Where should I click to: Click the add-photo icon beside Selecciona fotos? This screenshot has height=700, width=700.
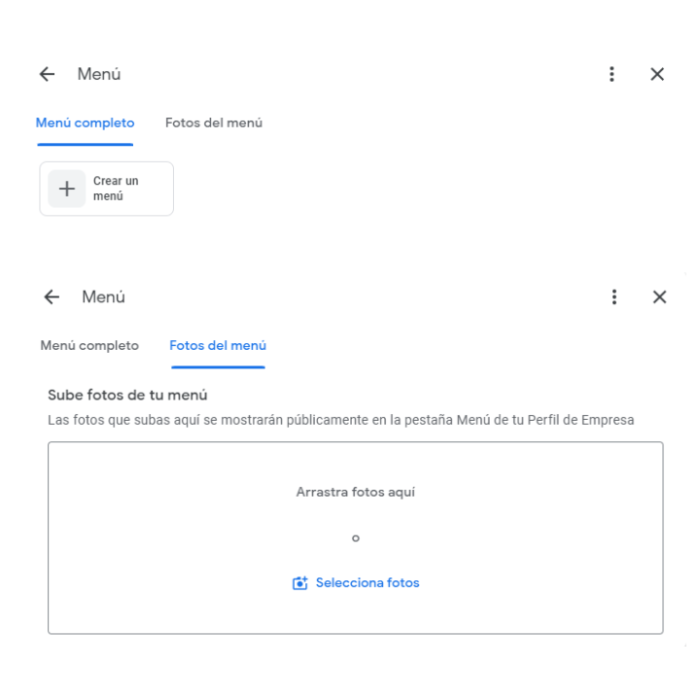pyautogui.click(x=300, y=583)
